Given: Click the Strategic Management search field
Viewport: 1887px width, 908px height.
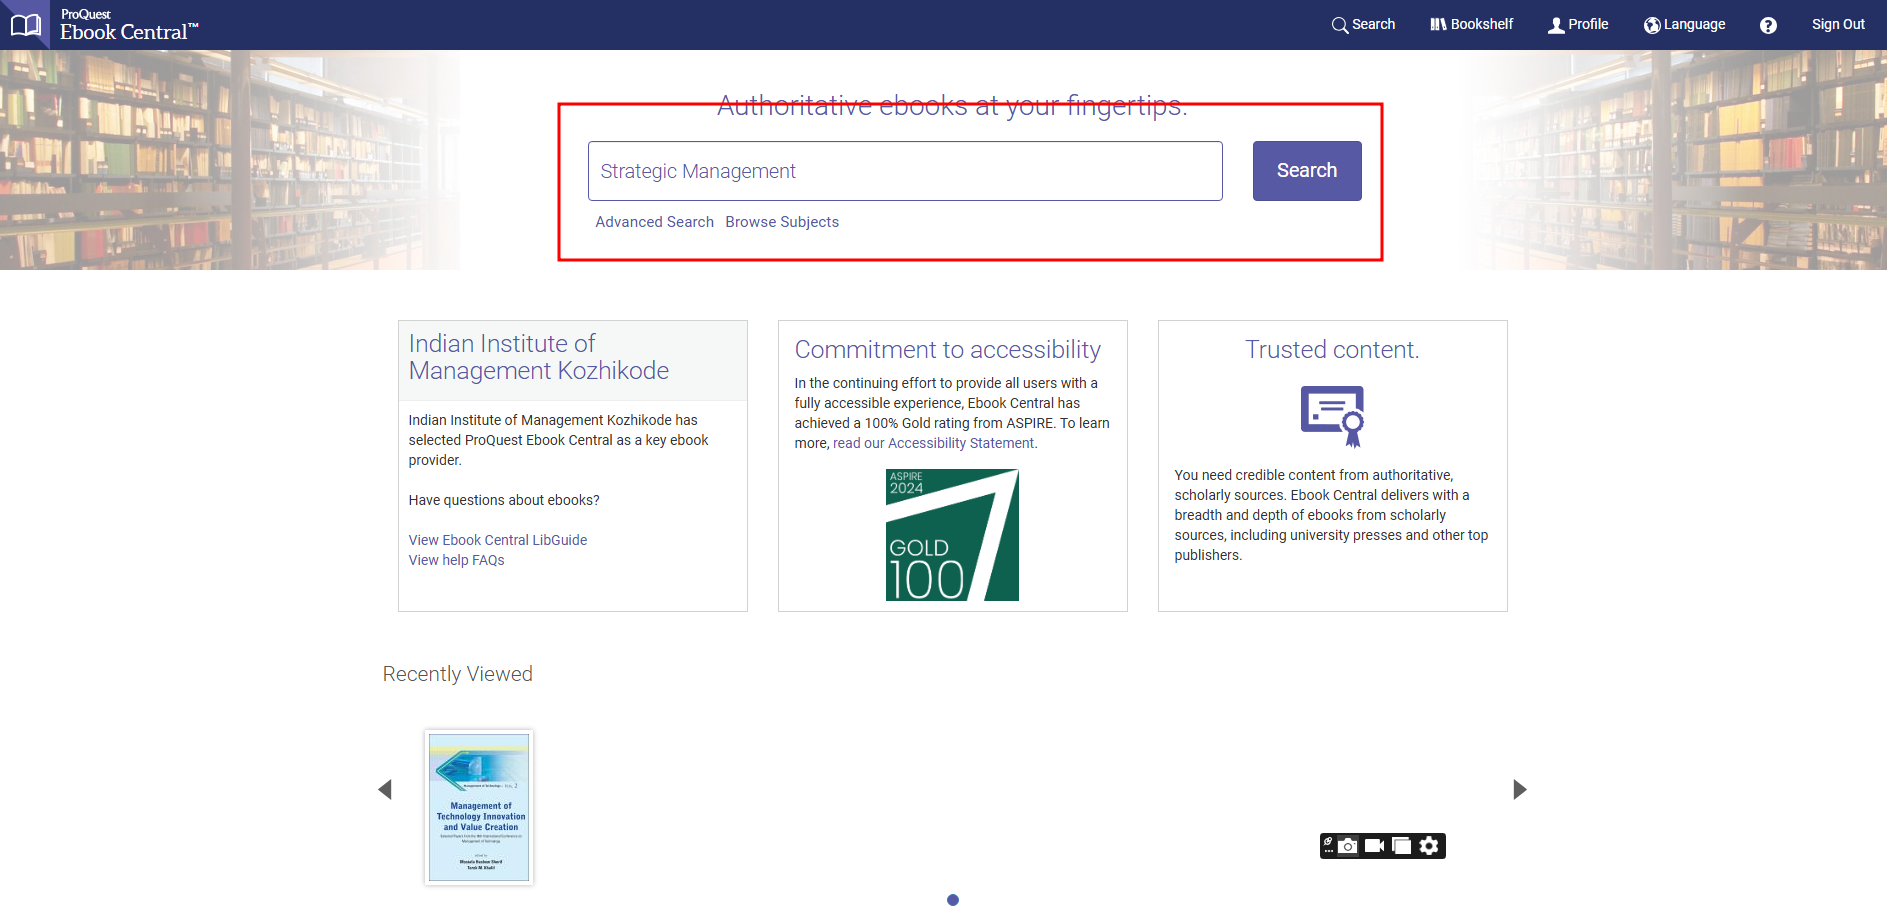Looking at the screenshot, I should pos(905,171).
